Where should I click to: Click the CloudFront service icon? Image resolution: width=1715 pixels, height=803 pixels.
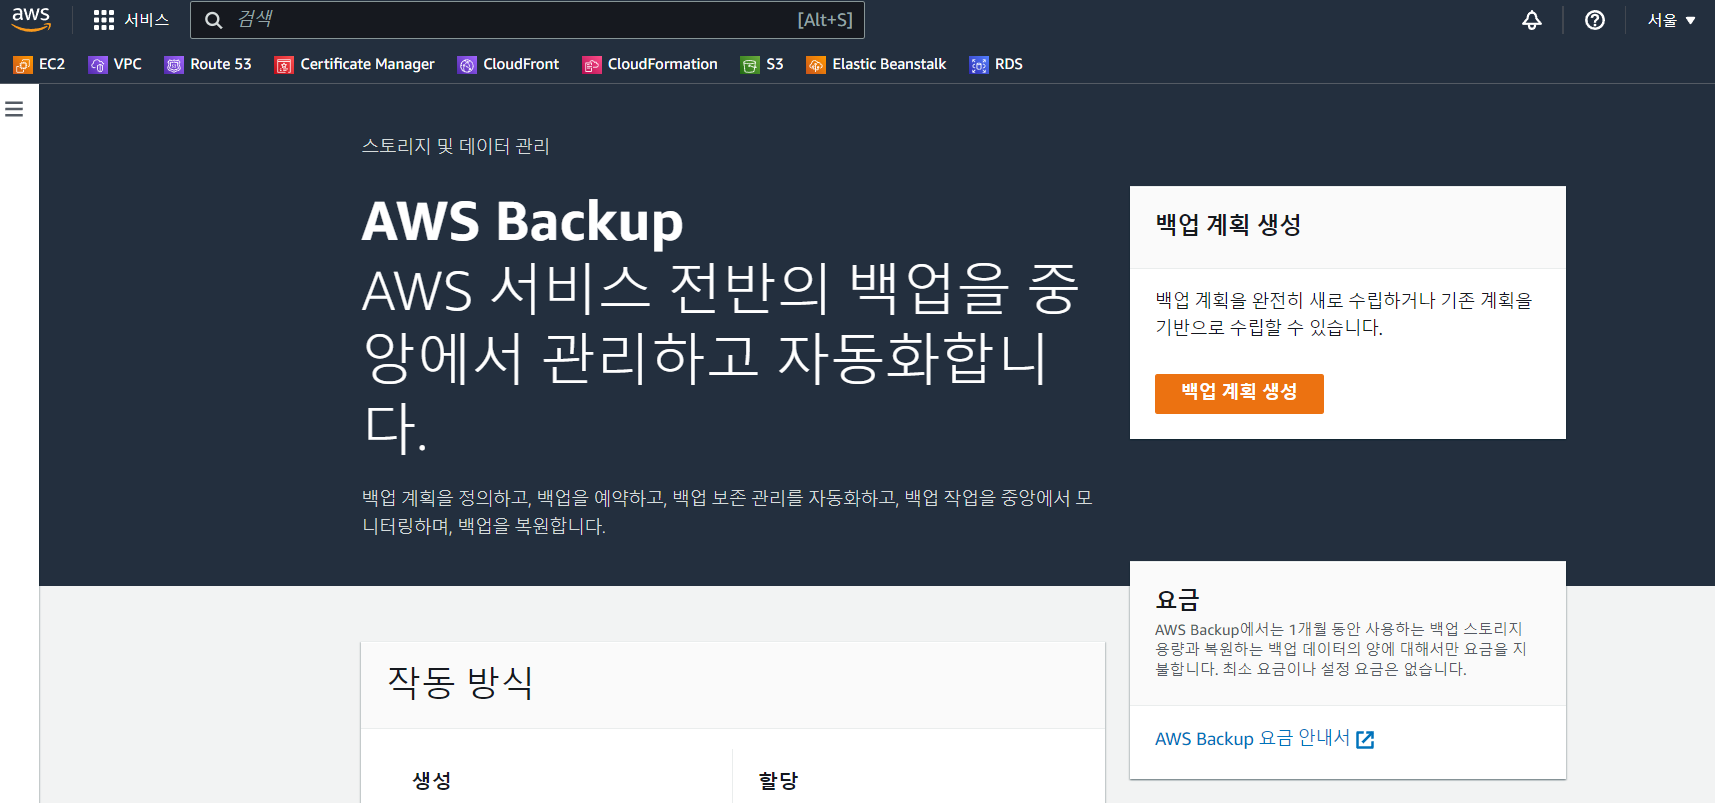[x=467, y=65]
